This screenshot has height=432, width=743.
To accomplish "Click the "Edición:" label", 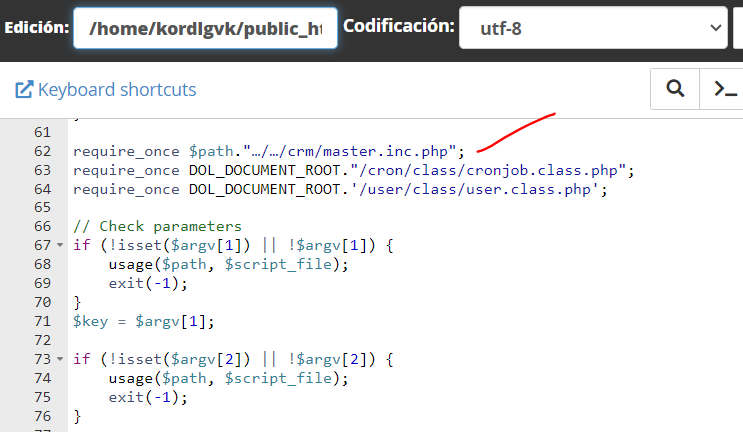I will pyautogui.click(x=37, y=27).
